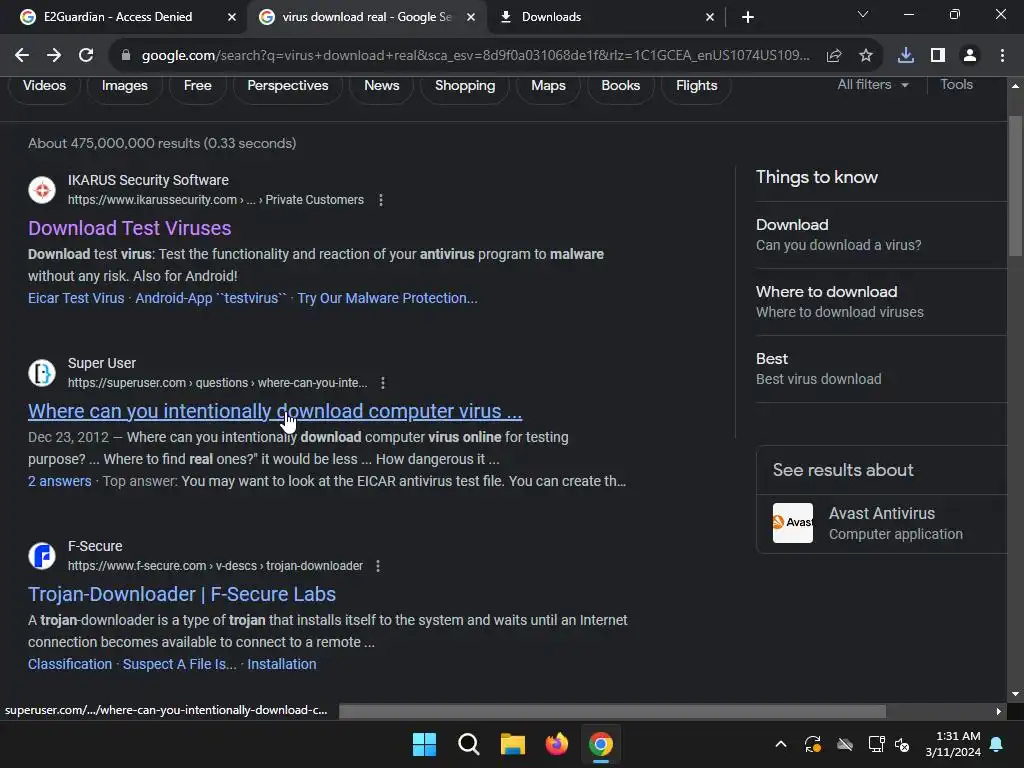The image size is (1024, 768).
Task: Click the Chrome taskbar icon
Action: click(x=601, y=744)
